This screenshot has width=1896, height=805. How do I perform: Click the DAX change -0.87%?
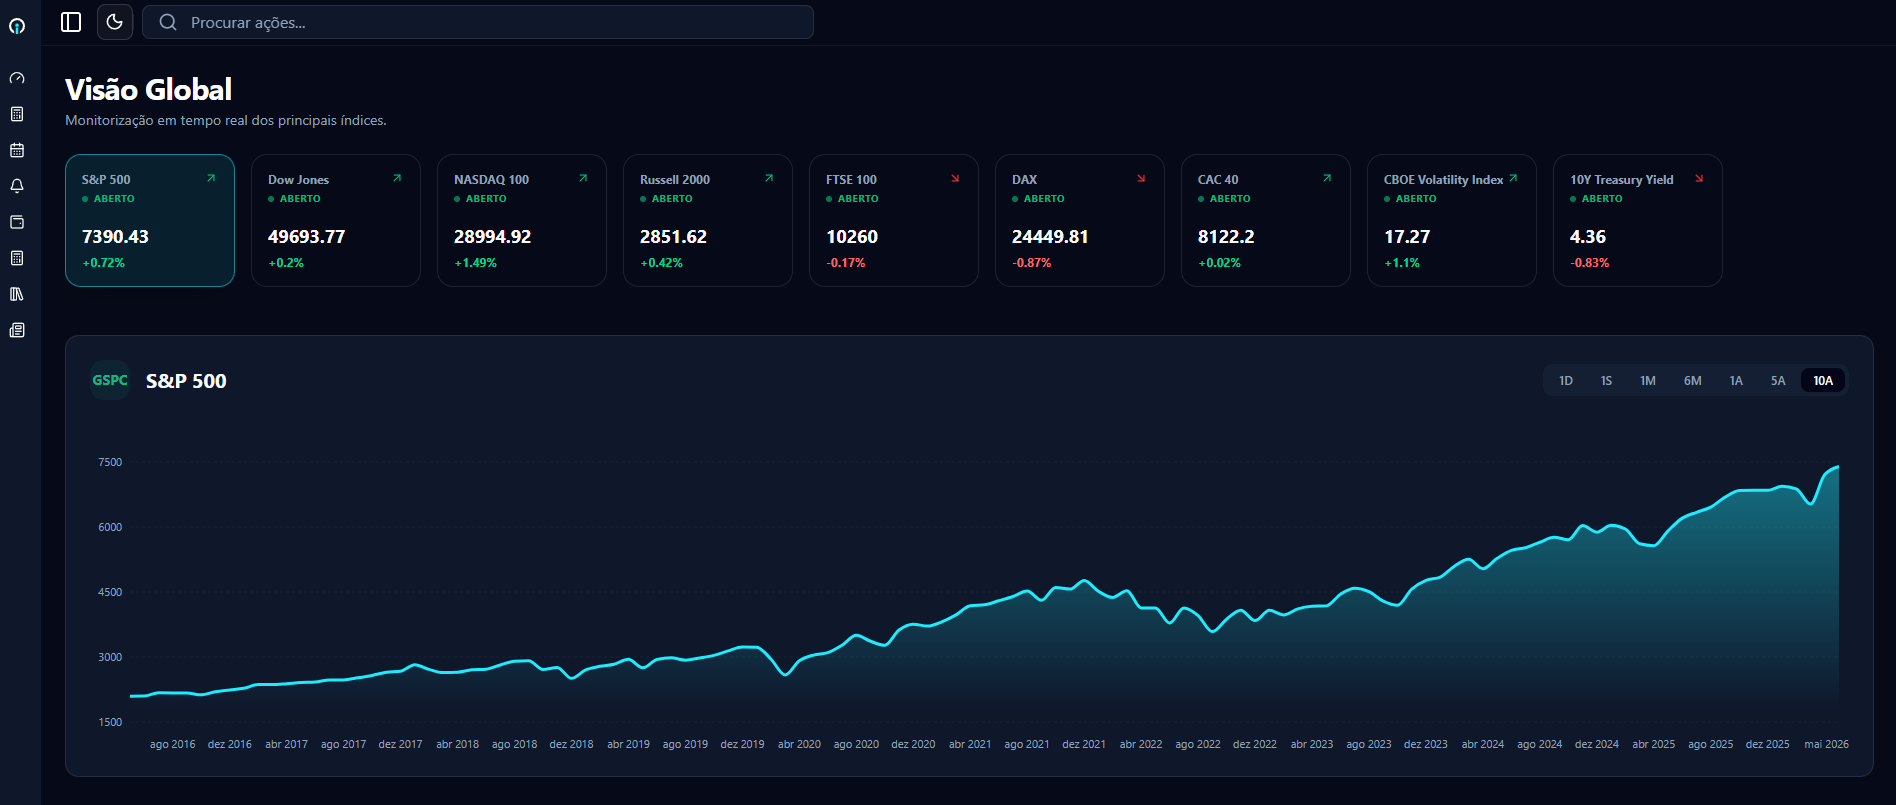point(1032,263)
